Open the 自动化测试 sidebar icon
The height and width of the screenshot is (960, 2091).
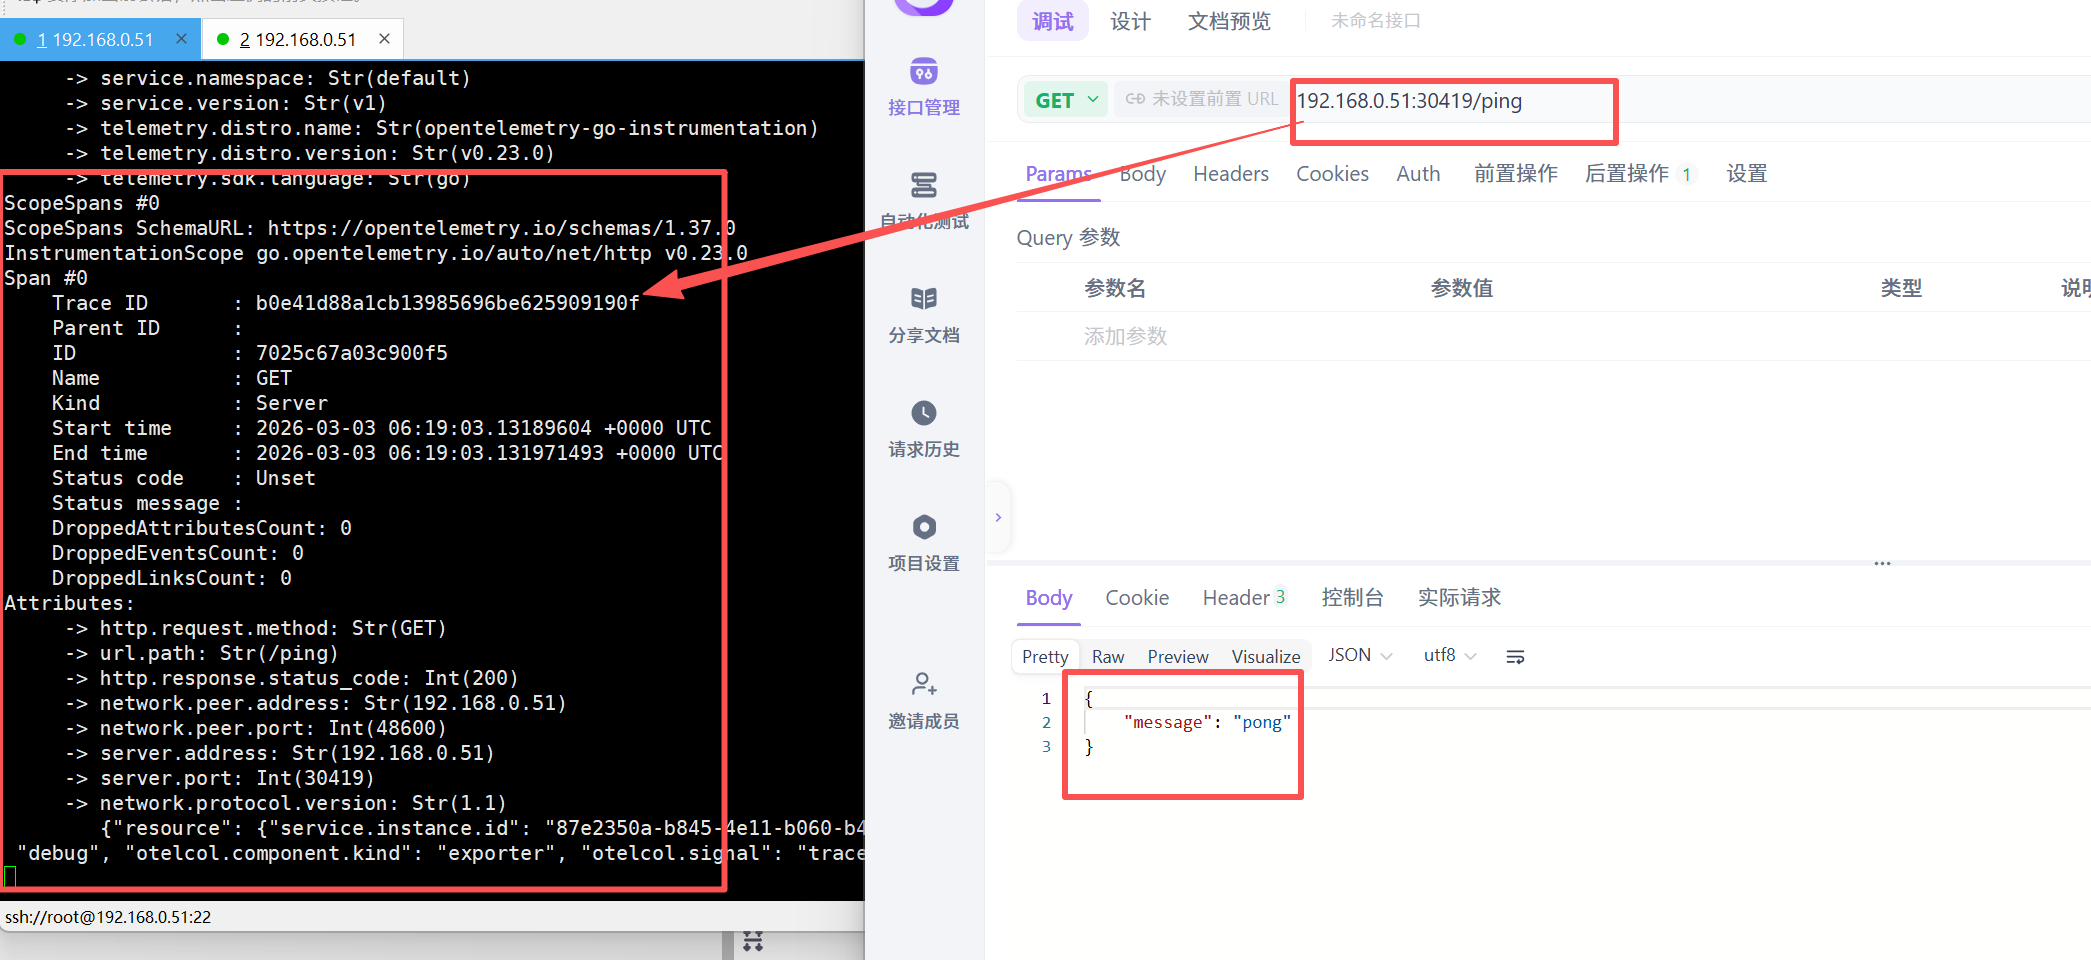924,186
